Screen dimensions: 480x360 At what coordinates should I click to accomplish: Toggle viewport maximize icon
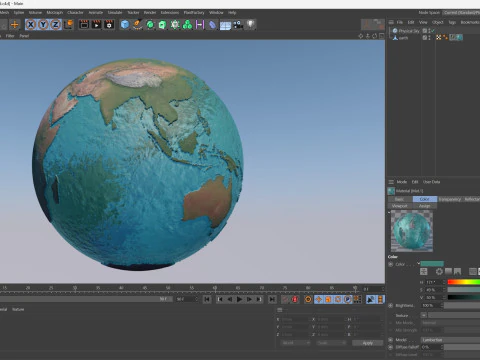[382, 36]
